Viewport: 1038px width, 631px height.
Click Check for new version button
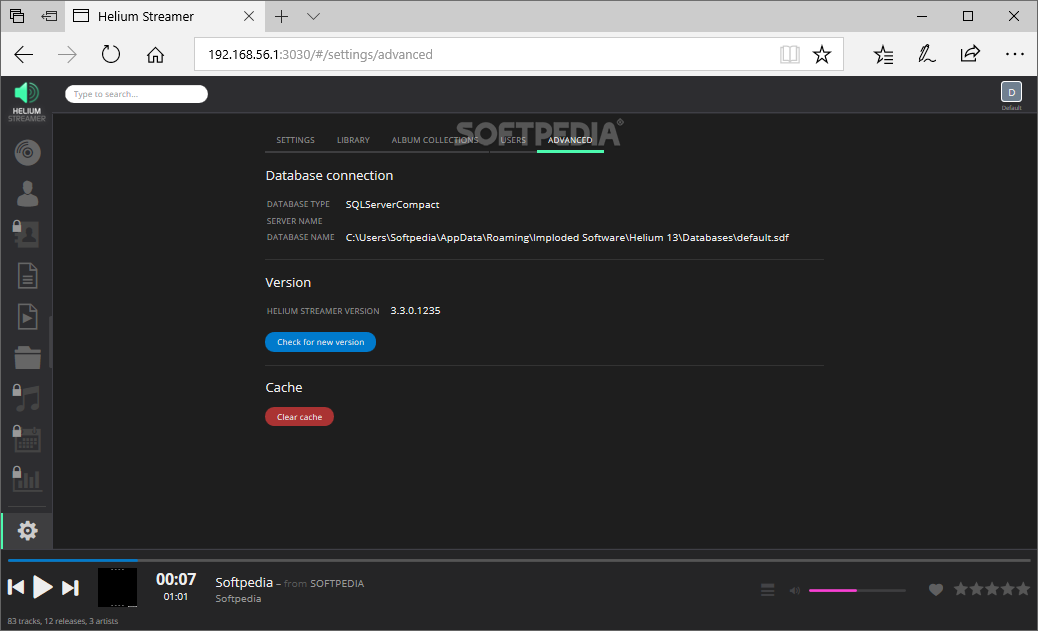320,342
